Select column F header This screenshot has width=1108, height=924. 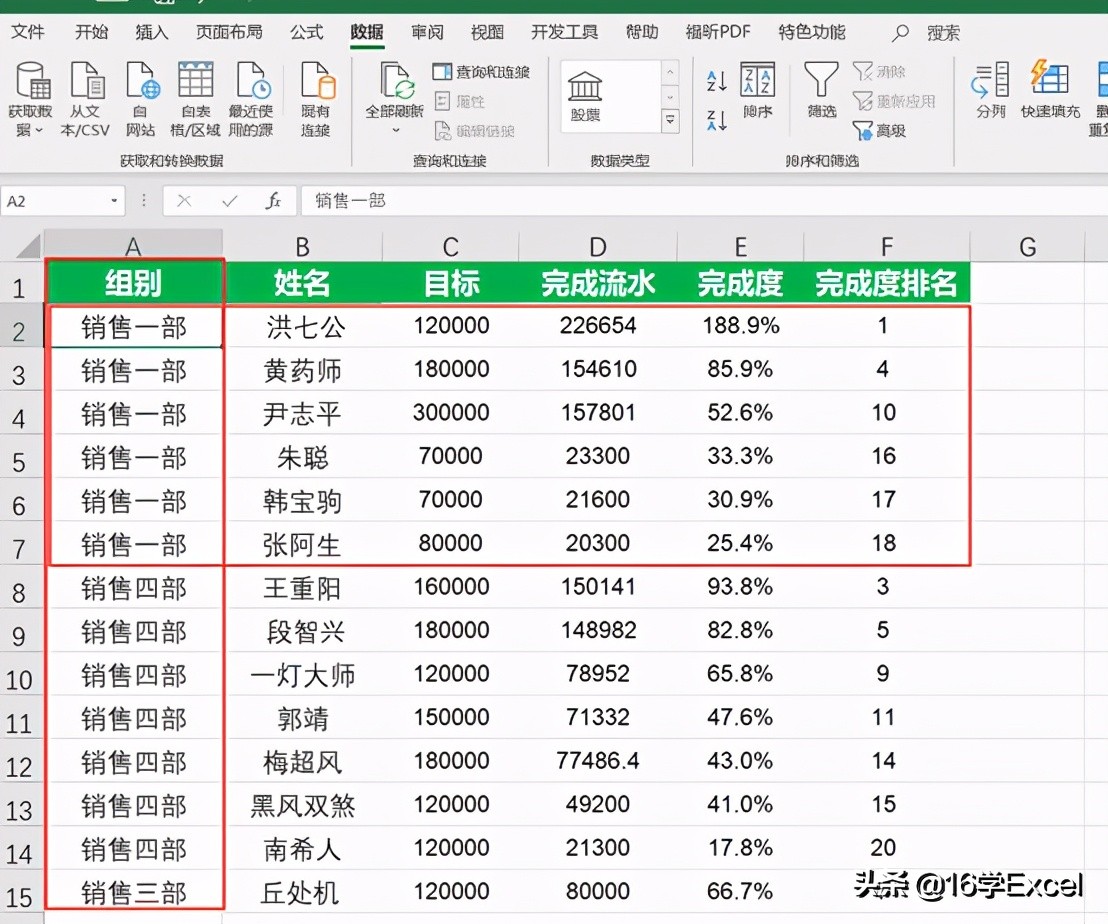pyautogui.click(x=887, y=247)
